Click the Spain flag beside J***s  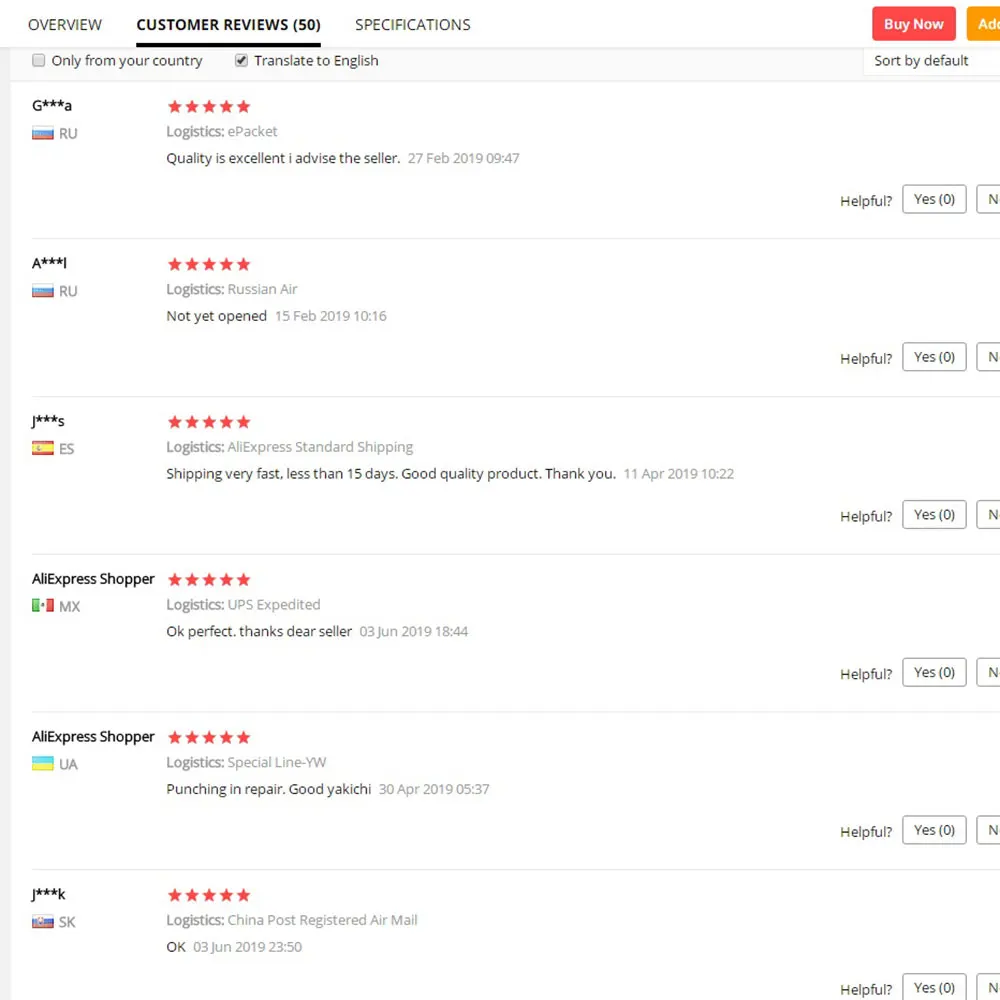(42, 449)
